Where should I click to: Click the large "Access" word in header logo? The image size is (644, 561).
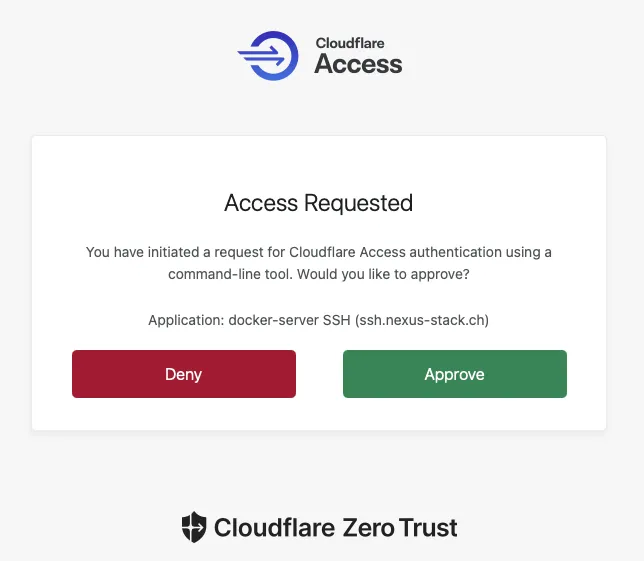tap(358, 65)
